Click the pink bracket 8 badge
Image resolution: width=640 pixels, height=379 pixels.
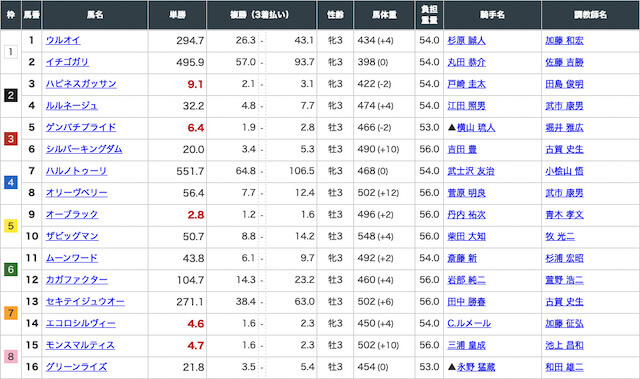pos(11,356)
